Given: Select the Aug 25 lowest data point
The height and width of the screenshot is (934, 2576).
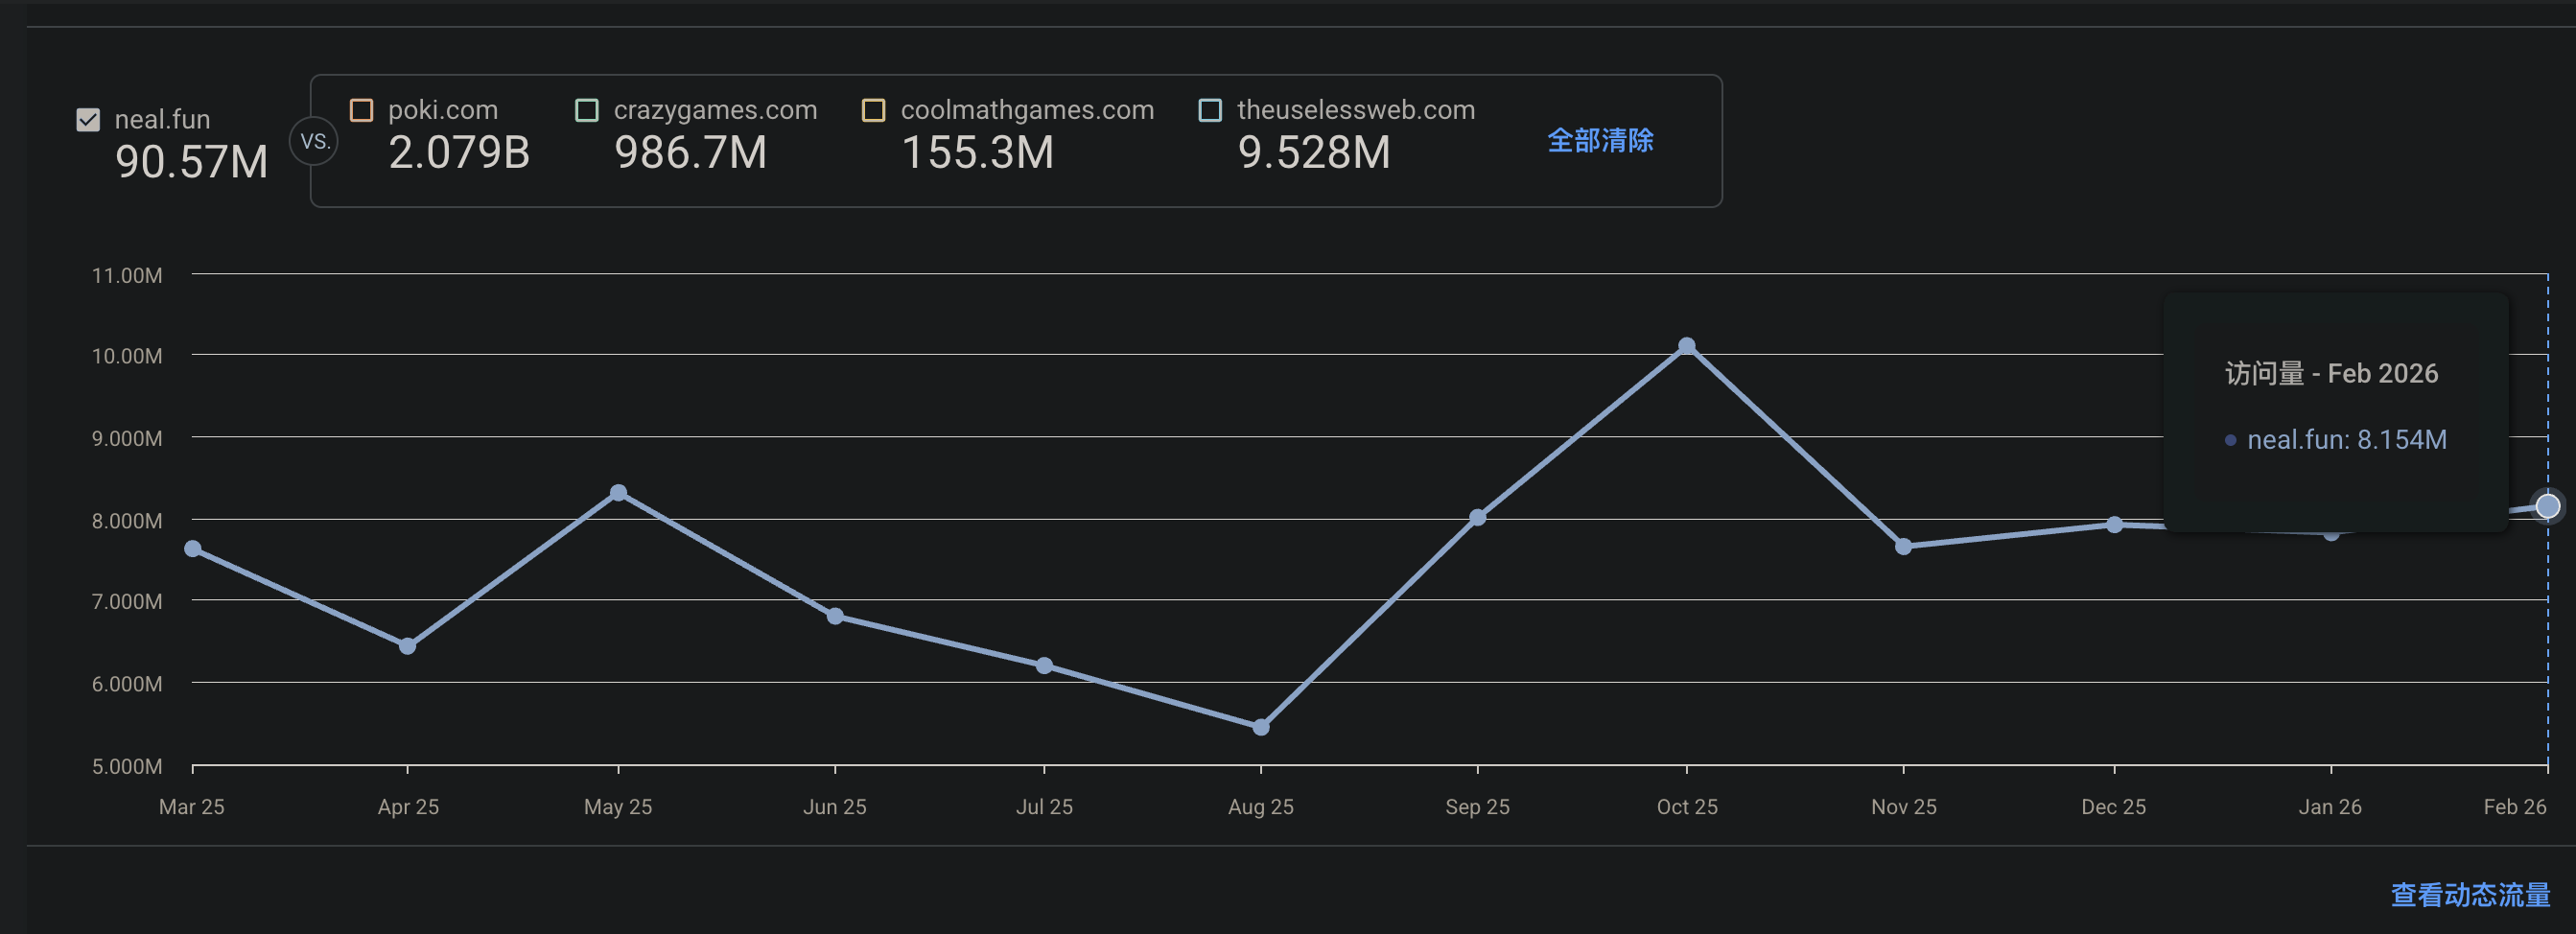Looking at the screenshot, I should pos(1261,727).
